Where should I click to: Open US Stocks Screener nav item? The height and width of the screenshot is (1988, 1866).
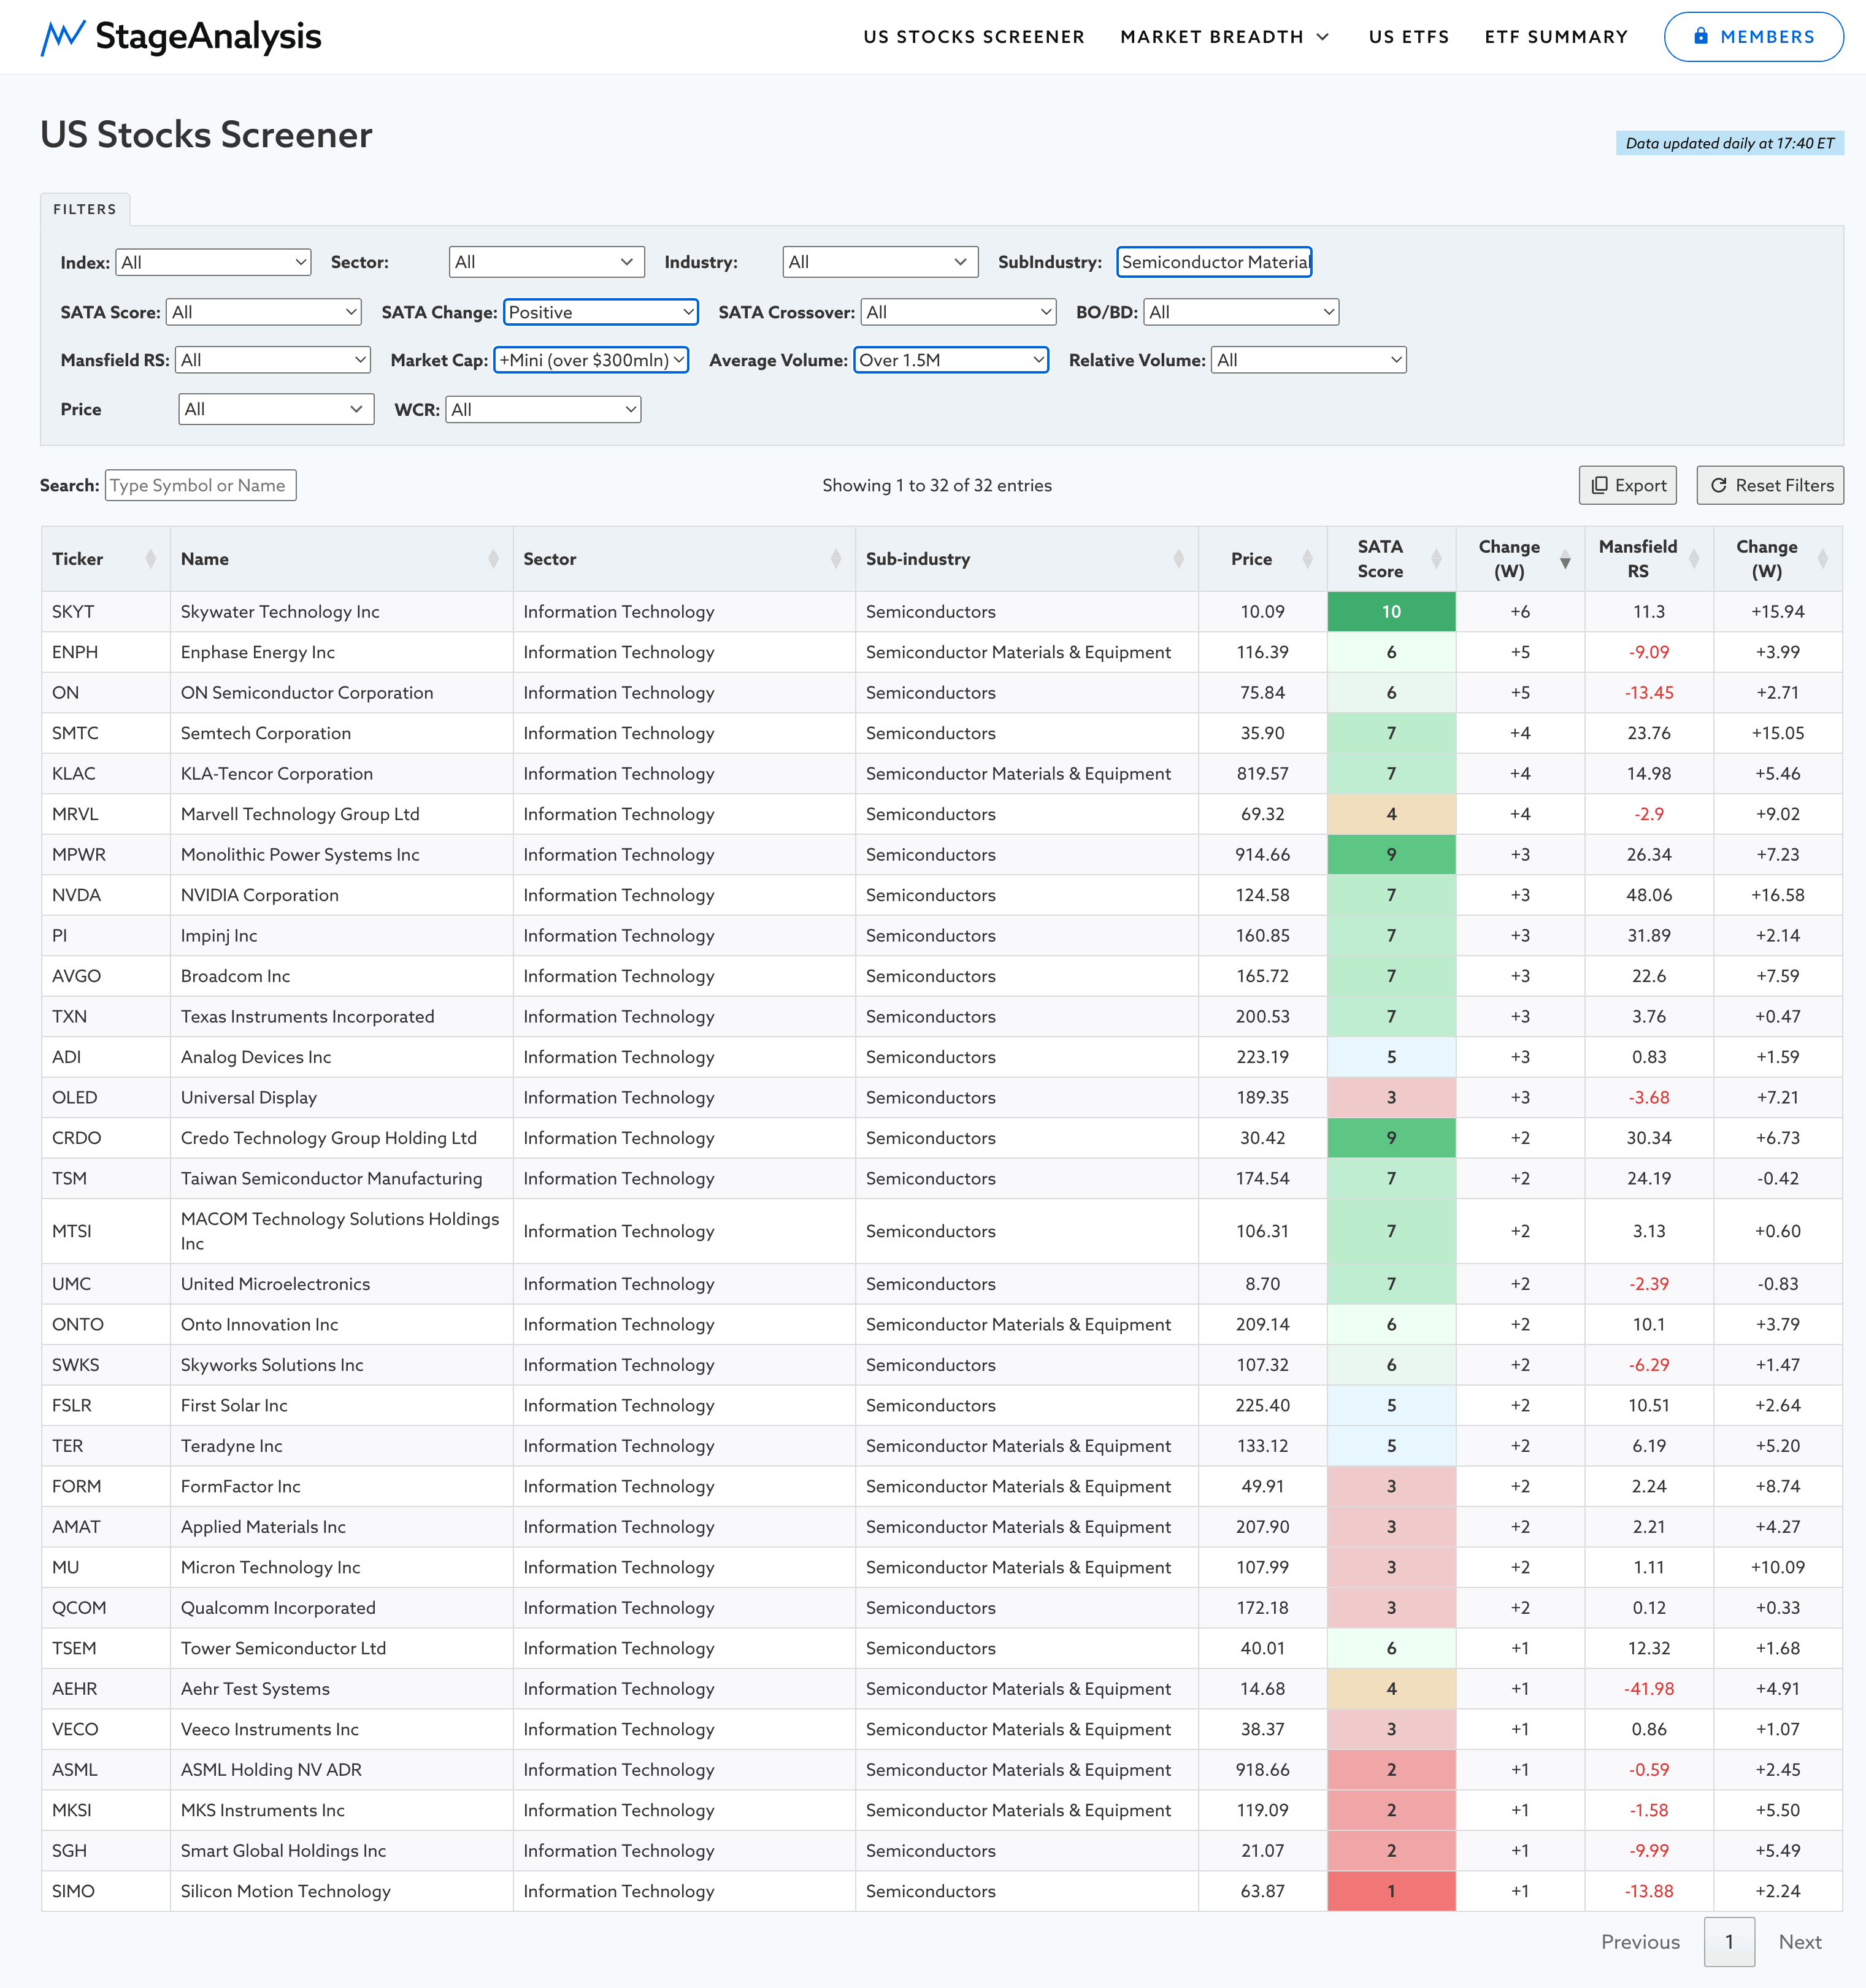974,37
